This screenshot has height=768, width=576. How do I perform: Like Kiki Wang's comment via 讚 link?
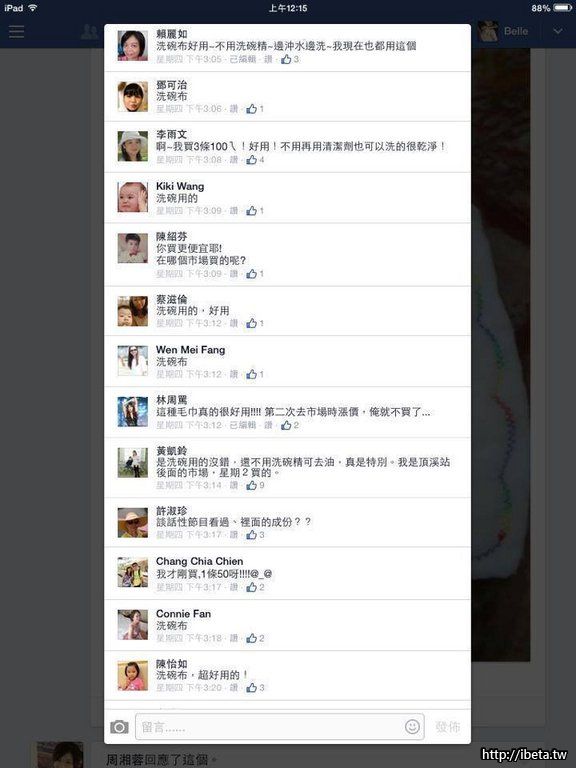(x=234, y=211)
